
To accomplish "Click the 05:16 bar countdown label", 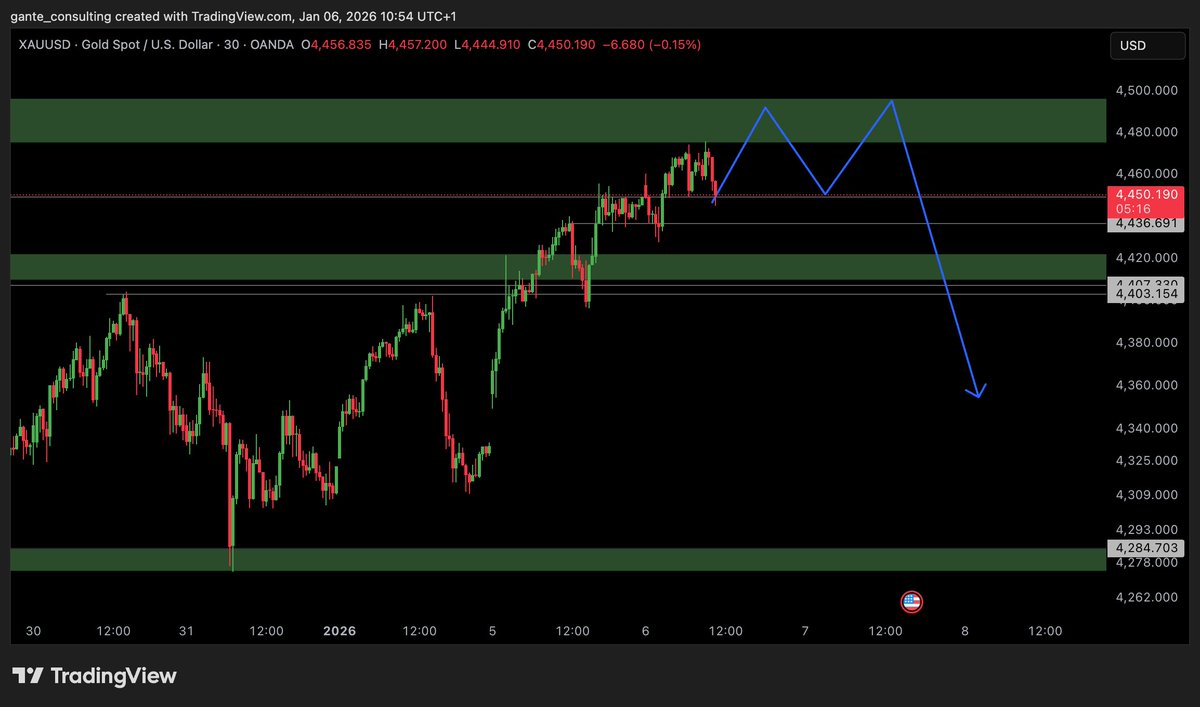I will click(x=1134, y=208).
